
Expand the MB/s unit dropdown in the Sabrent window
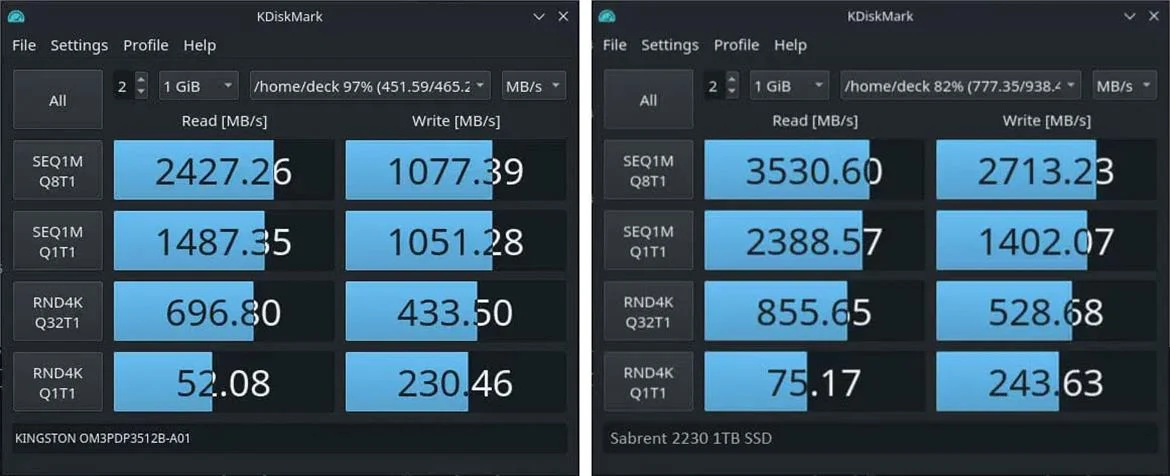(1124, 86)
